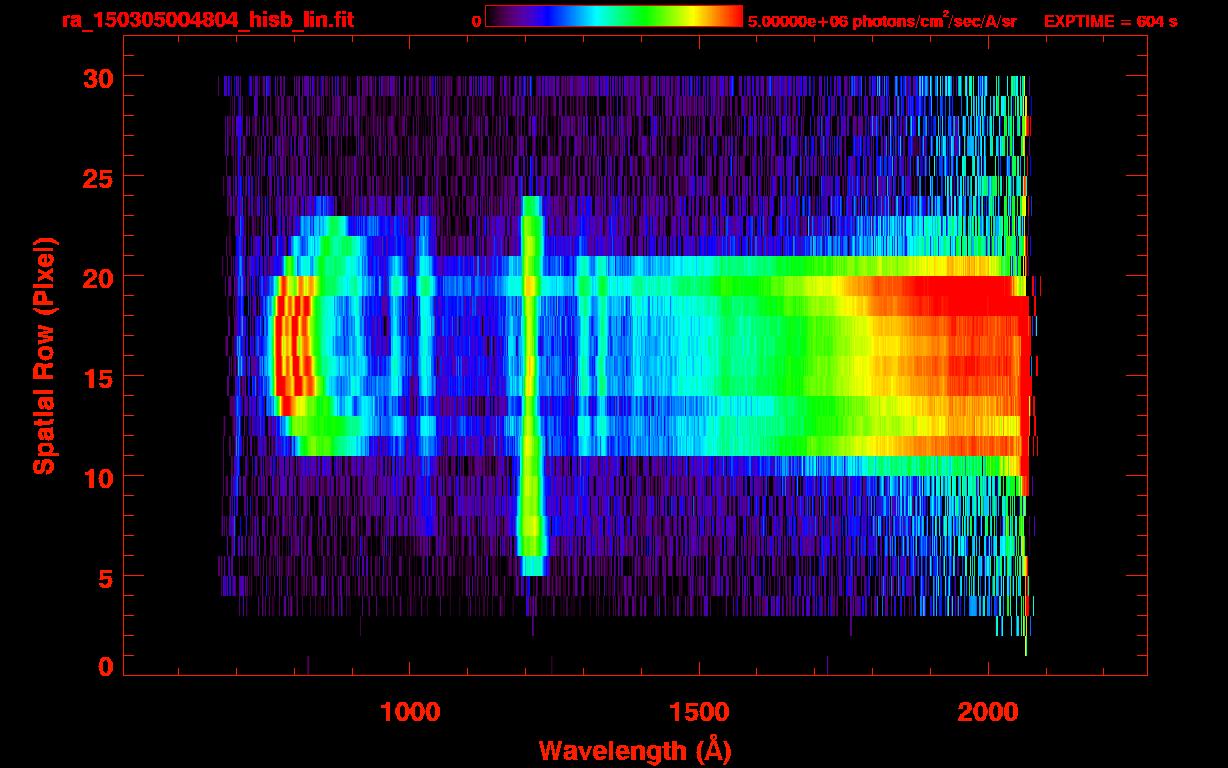Click the rainbow color scale bar
1228x768 pixels.
[614, 16]
